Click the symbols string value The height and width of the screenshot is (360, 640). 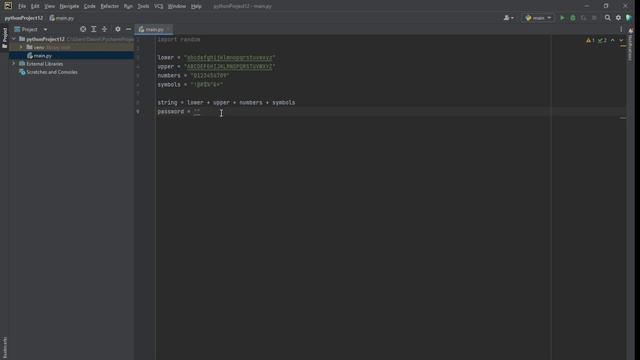pyautogui.click(x=207, y=84)
